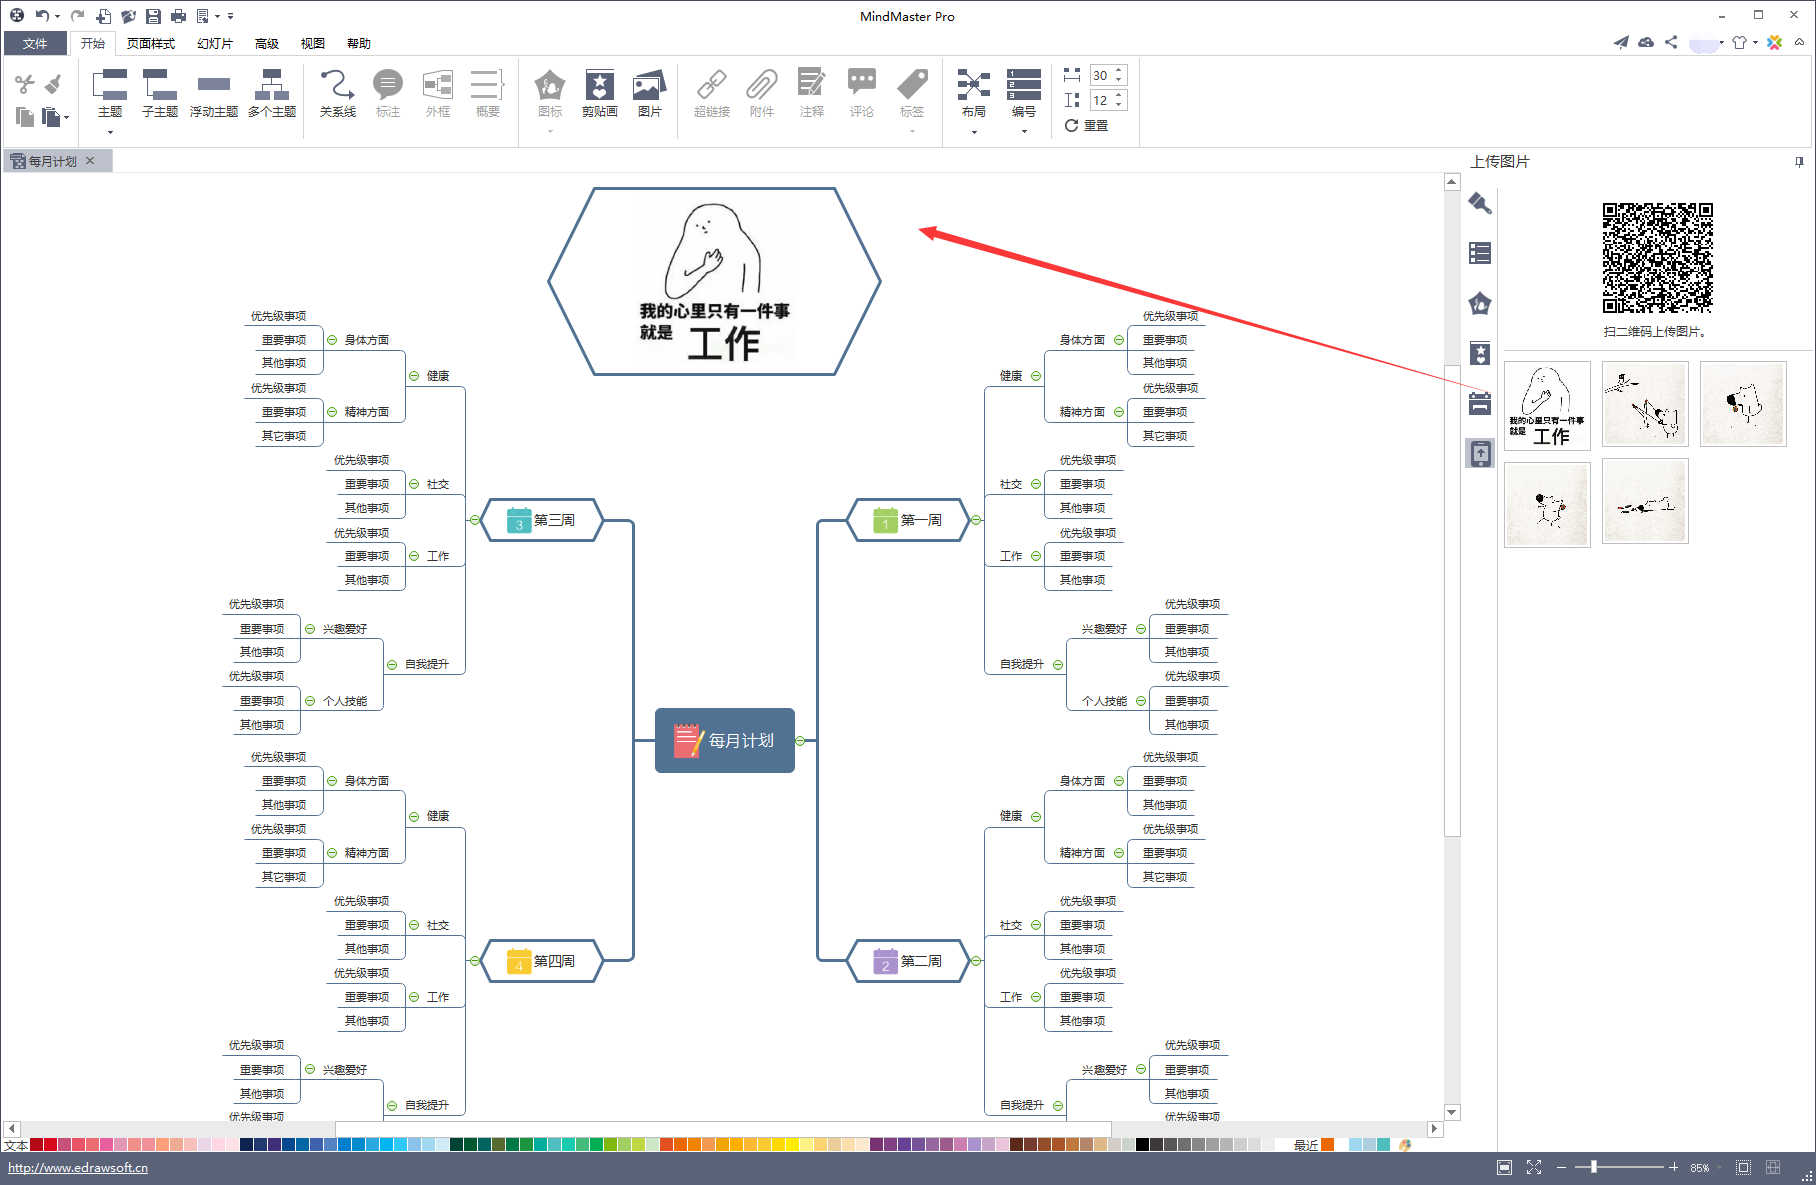1816x1185 pixels.
Task: Collapse the 第一周 branch
Action: click(976, 520)
